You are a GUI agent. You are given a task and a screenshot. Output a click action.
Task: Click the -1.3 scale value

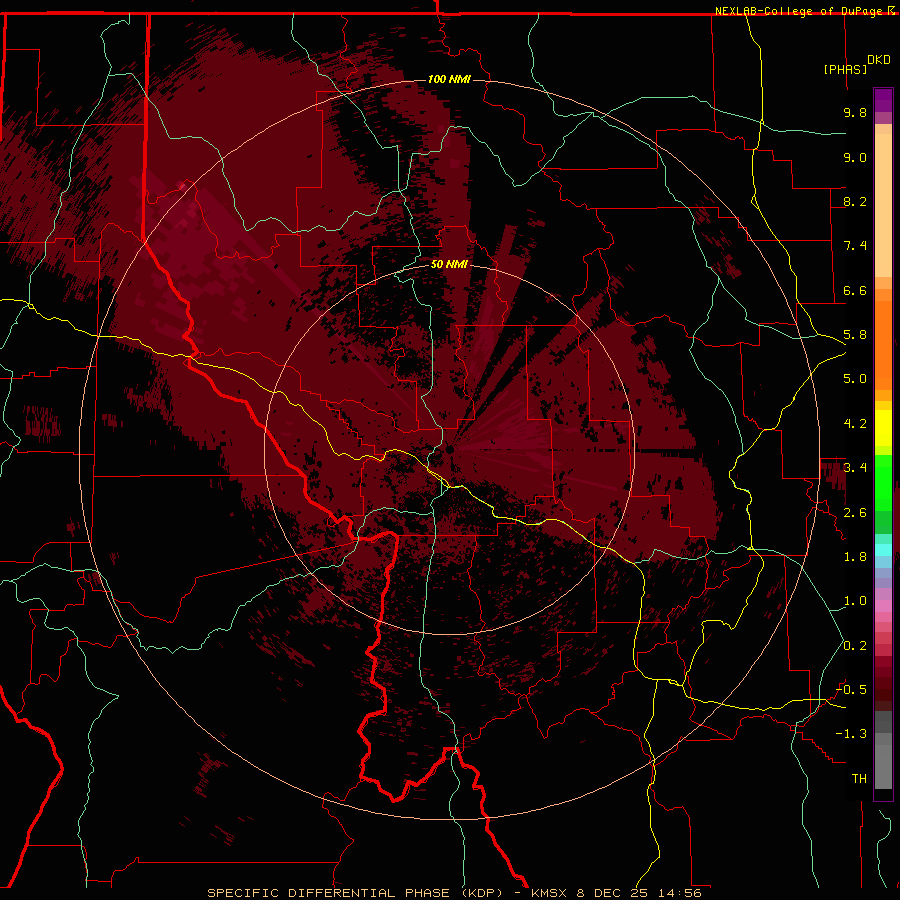click(x=852, y=734)
